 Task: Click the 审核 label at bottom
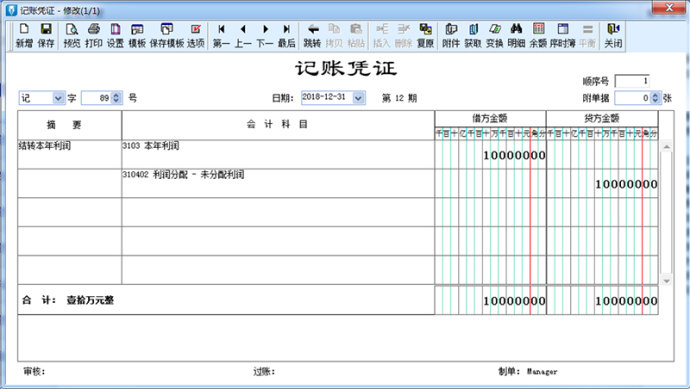pyautogui.click(x=34, y=371)
